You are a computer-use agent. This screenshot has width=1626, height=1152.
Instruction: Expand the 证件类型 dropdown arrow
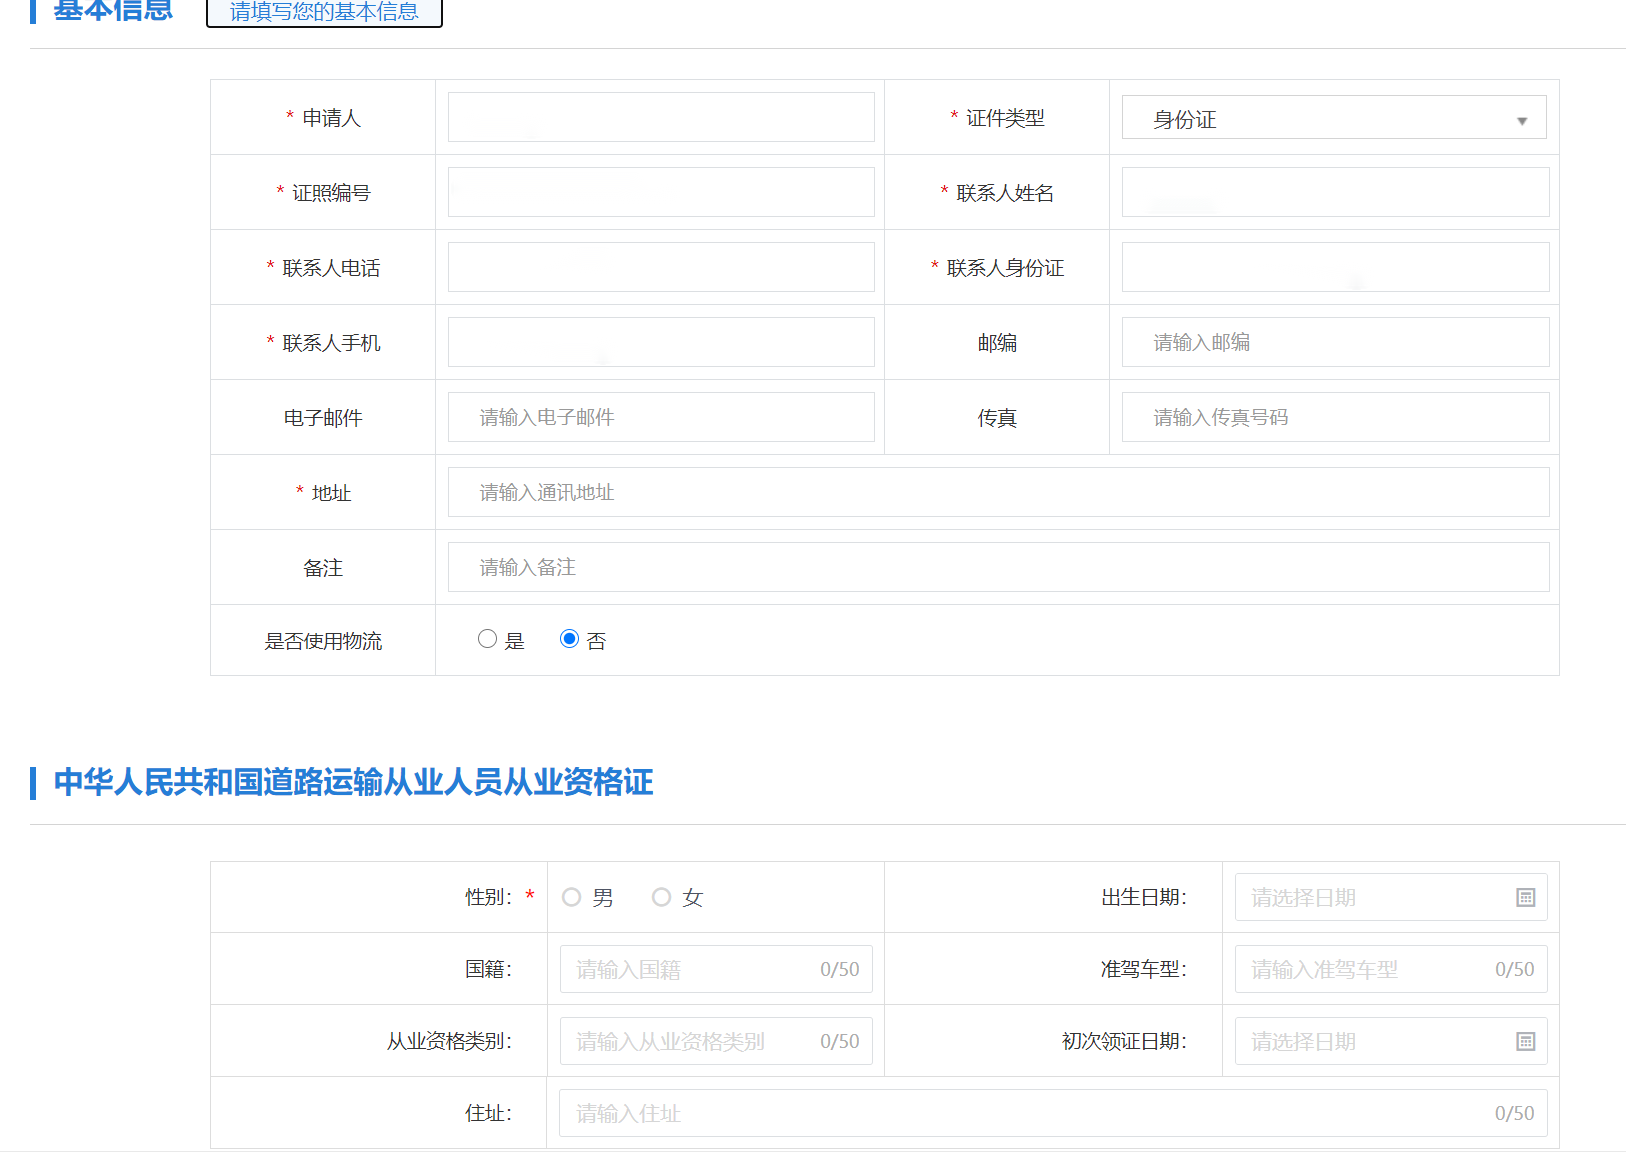click(x=1521, y=120)
